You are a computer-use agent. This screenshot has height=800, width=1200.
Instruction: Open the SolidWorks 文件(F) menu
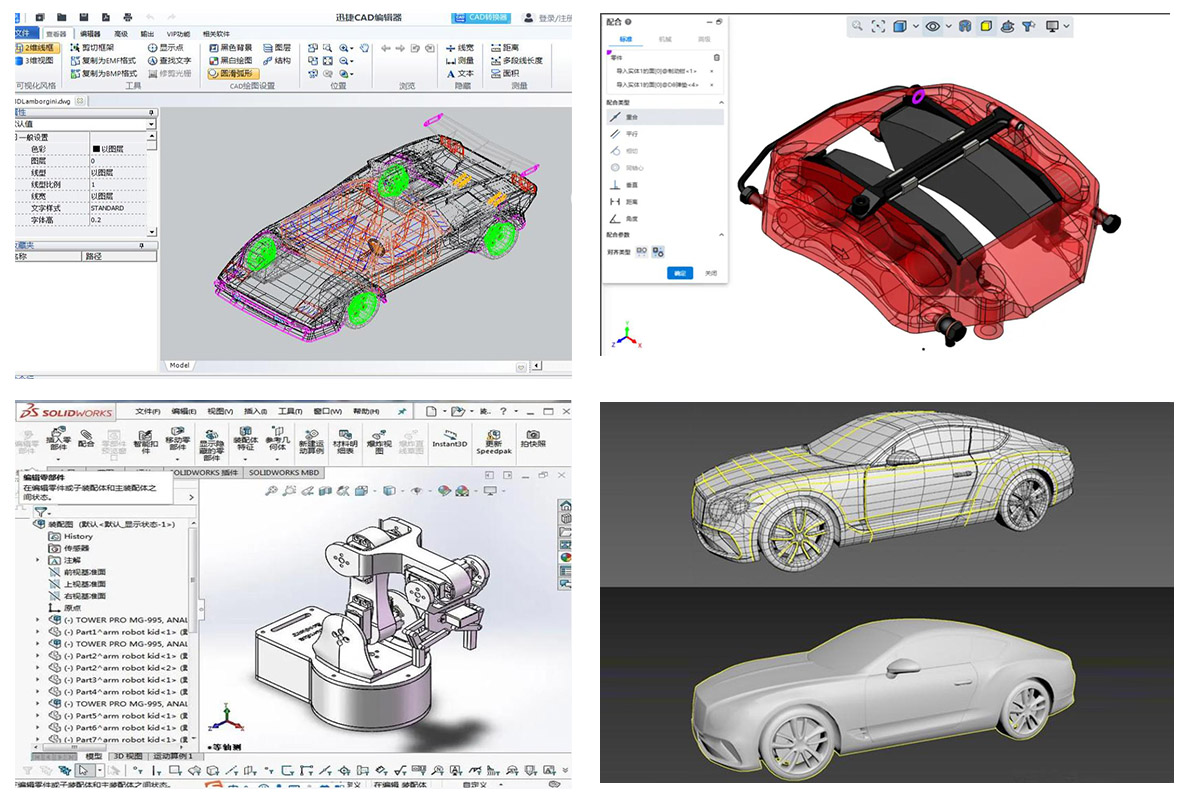coord(148,412)
